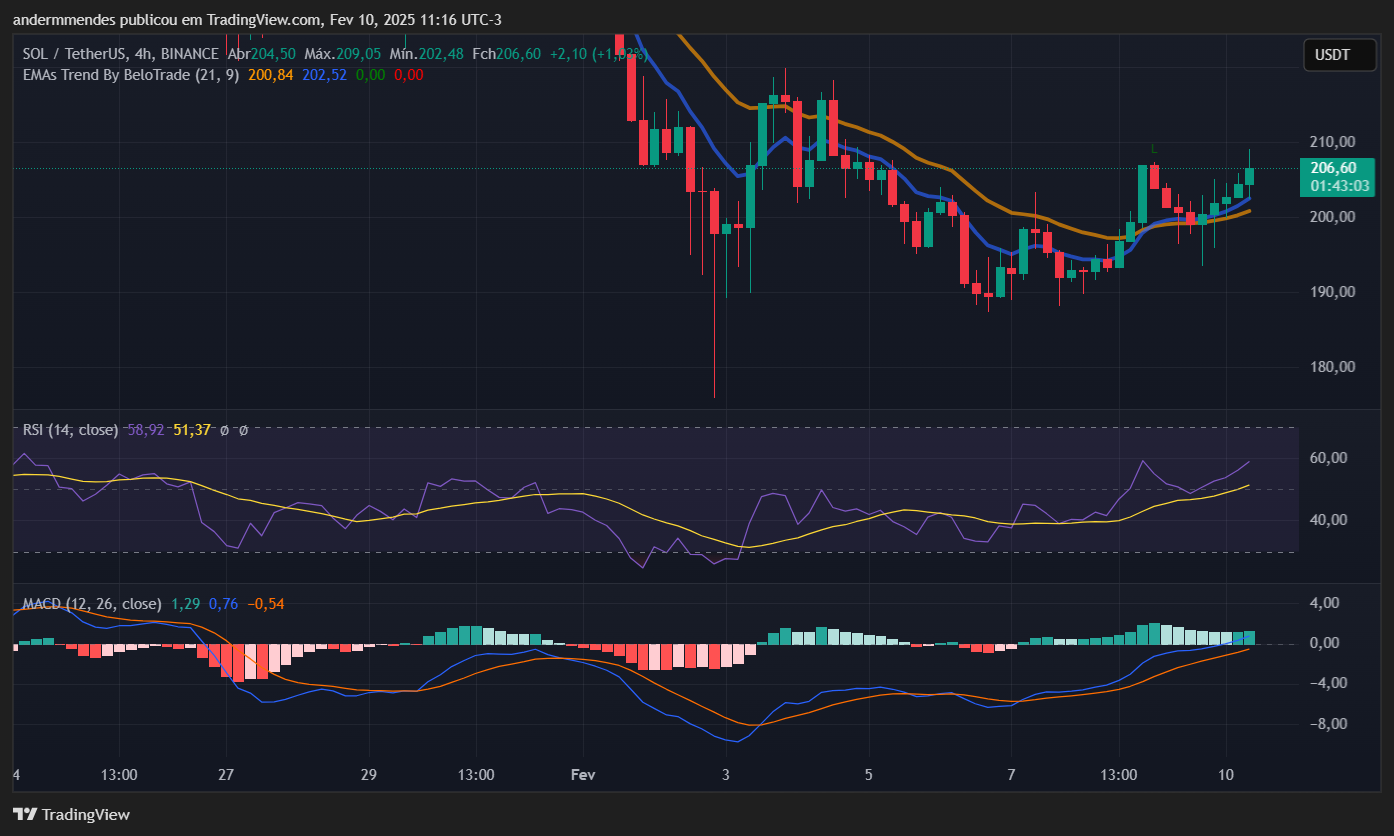Image resolution: width=1394 pixels, height=836 pixels.
Task: Click the −8,00 label on MACD axis
Action: [1330, 723]
